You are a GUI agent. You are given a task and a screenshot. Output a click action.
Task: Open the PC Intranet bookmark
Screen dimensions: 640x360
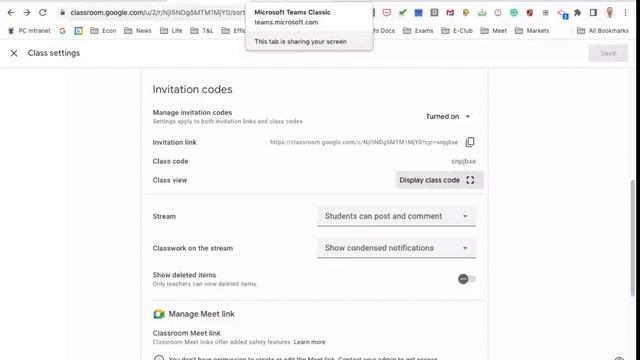[29, 31]
